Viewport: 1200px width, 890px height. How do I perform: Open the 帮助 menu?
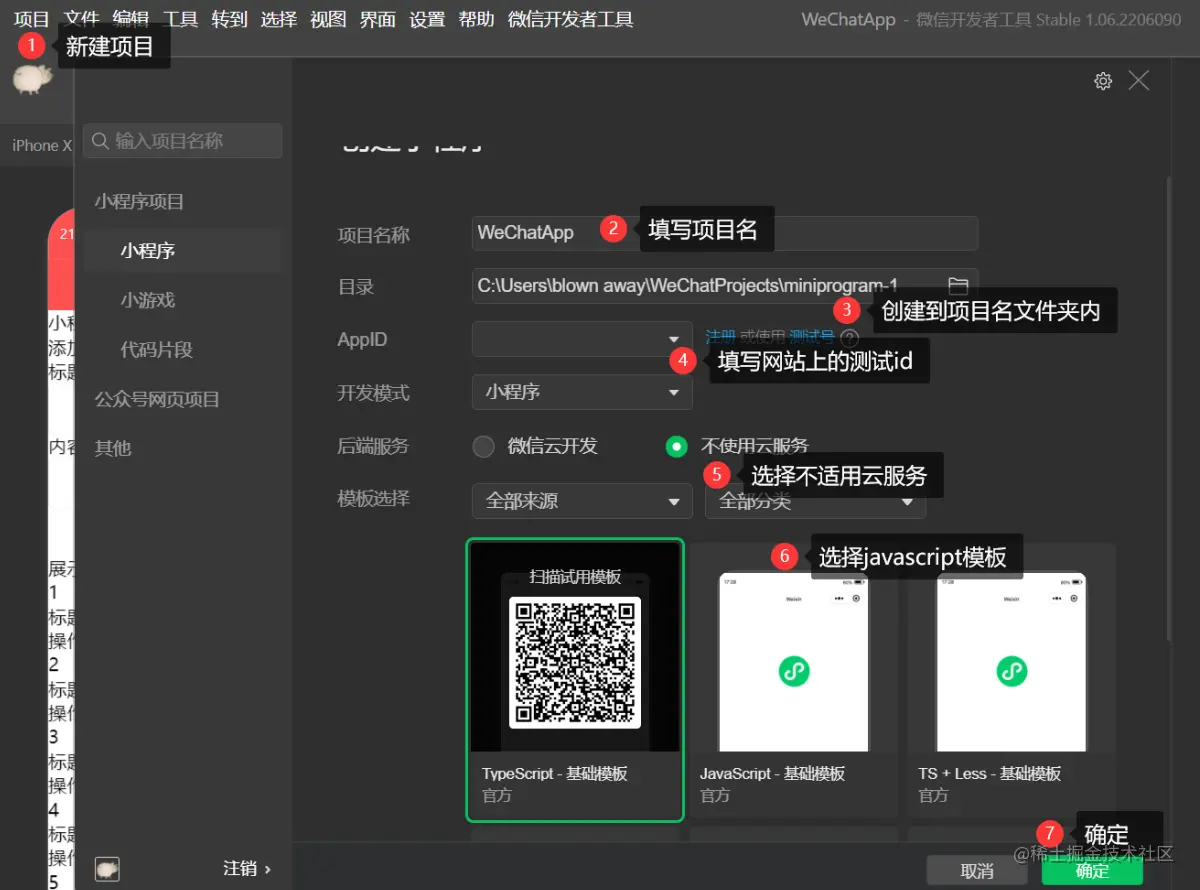[x=476, y=19]
